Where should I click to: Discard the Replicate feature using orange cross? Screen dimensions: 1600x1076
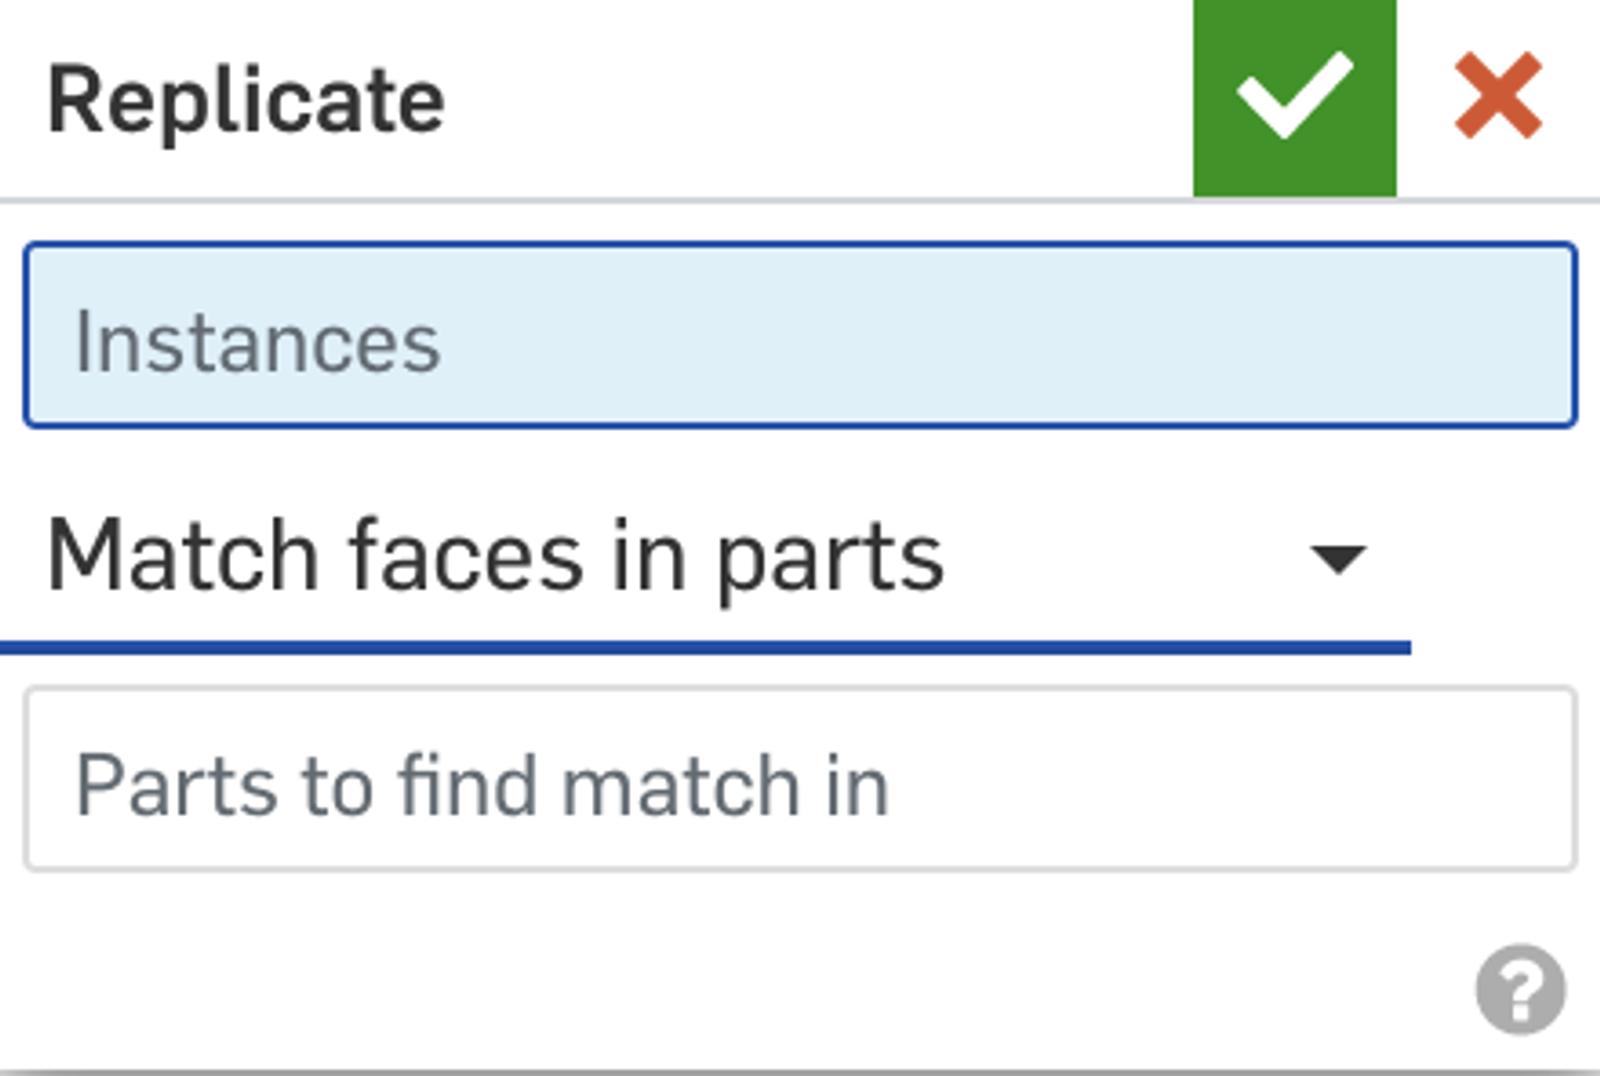[x=1497, y=96]
